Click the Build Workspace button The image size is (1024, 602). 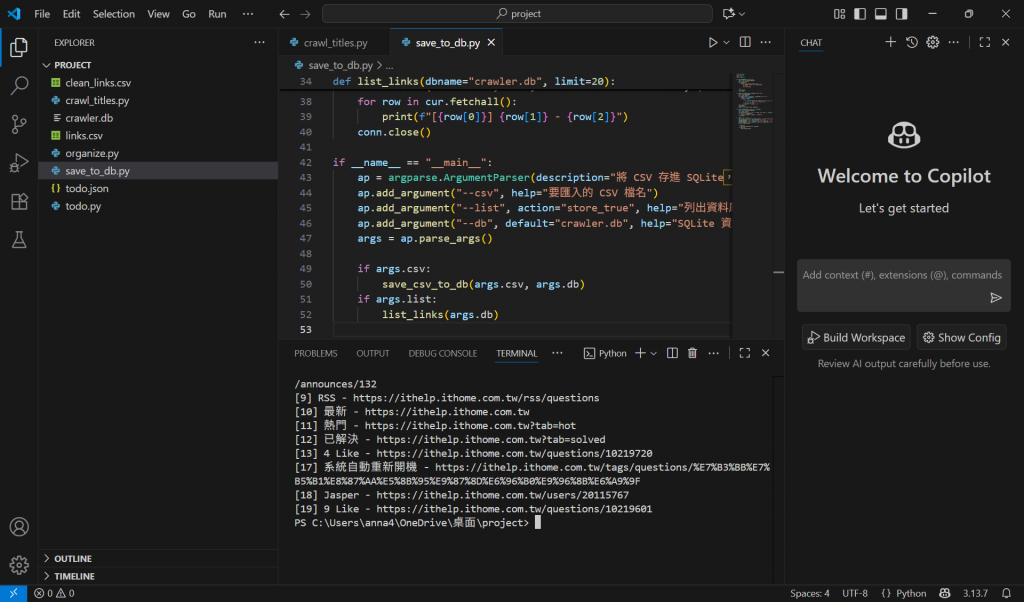855,338
